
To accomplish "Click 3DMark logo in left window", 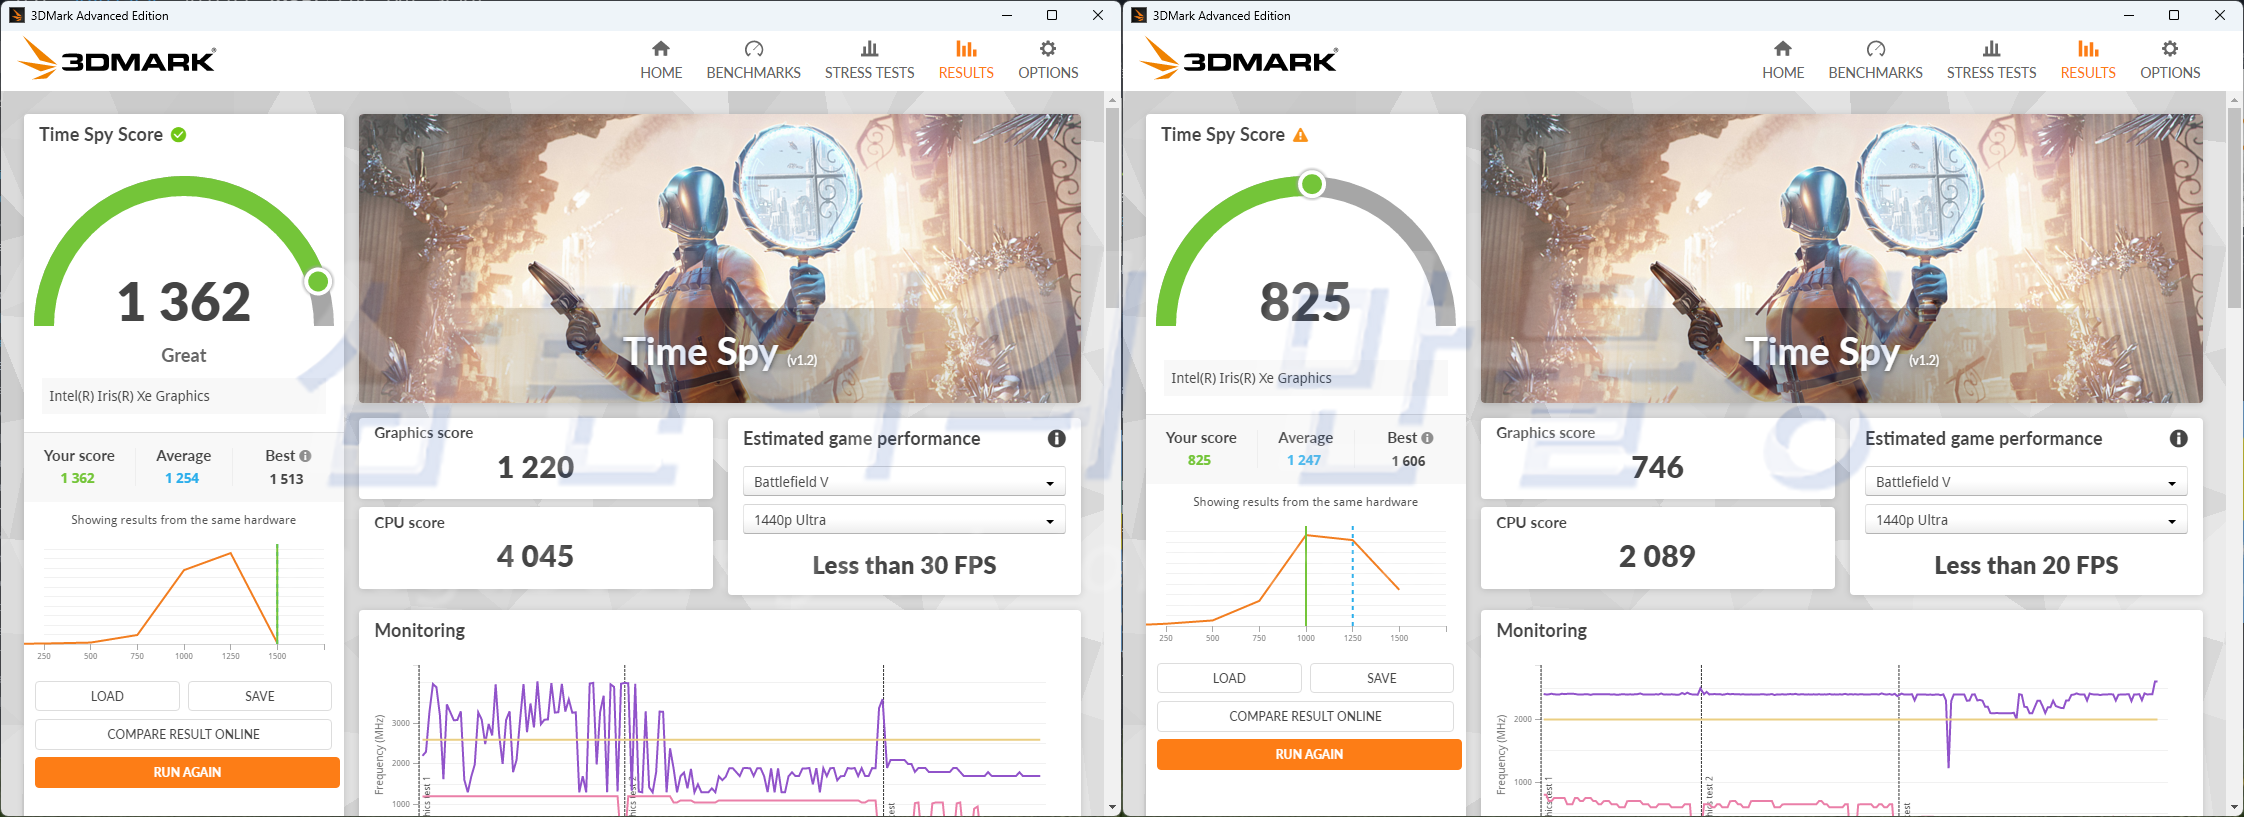I will click(117, 59).
